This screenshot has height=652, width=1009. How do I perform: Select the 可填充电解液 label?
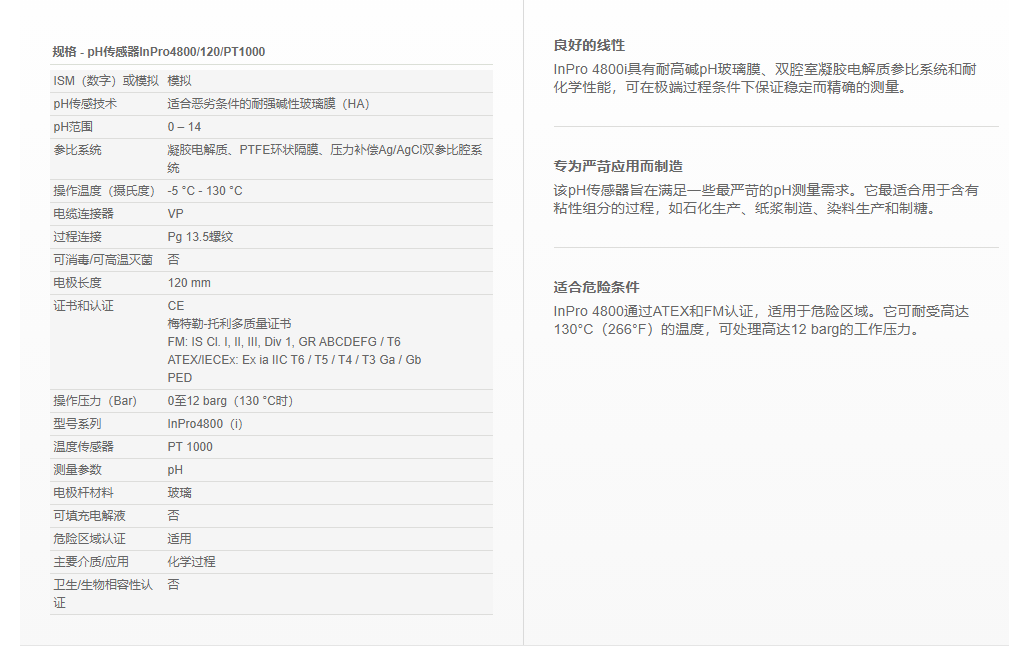(89, 516)
